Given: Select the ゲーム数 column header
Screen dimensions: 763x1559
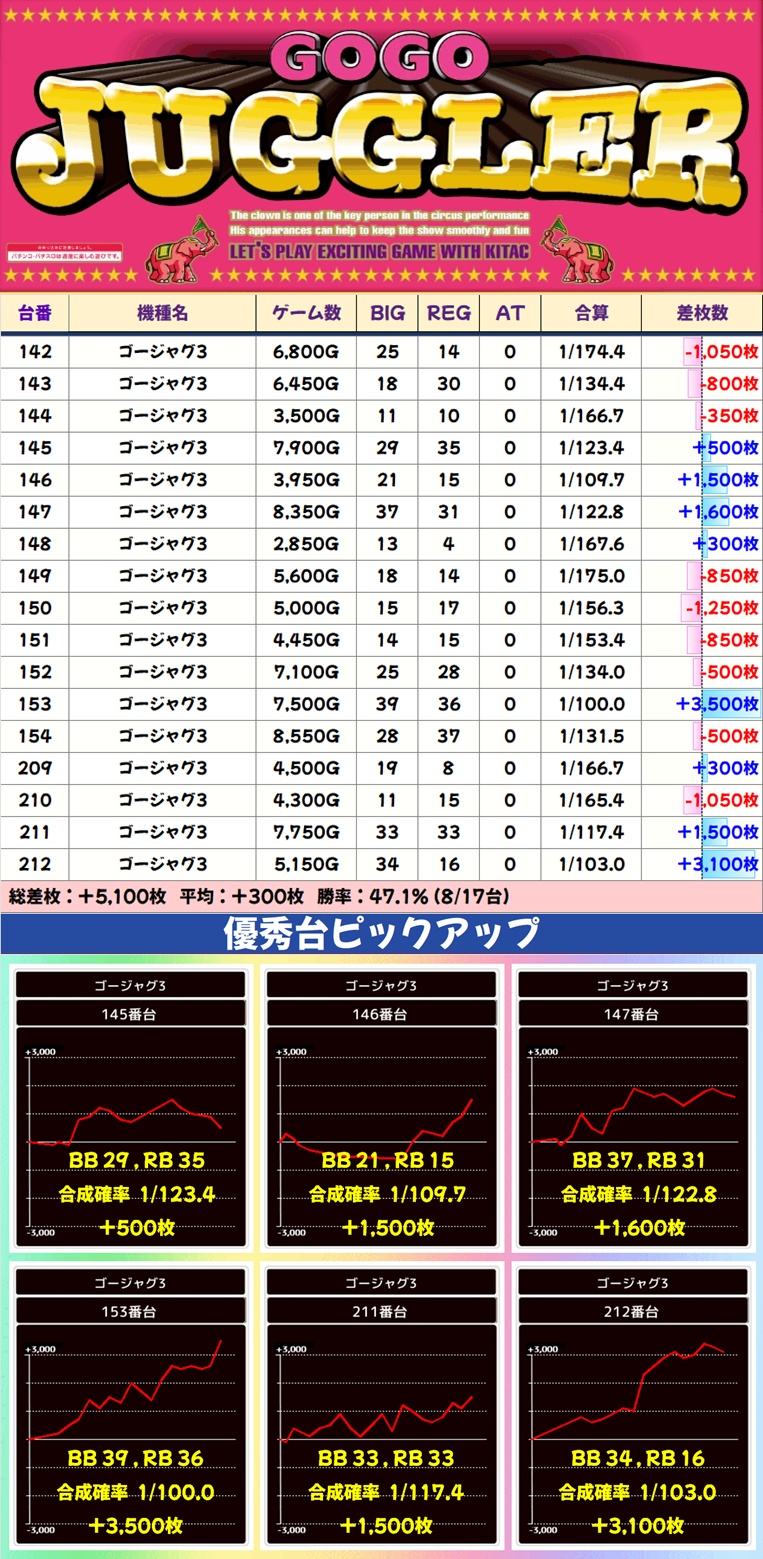Looking at the screenshot, I should point(306,313).
